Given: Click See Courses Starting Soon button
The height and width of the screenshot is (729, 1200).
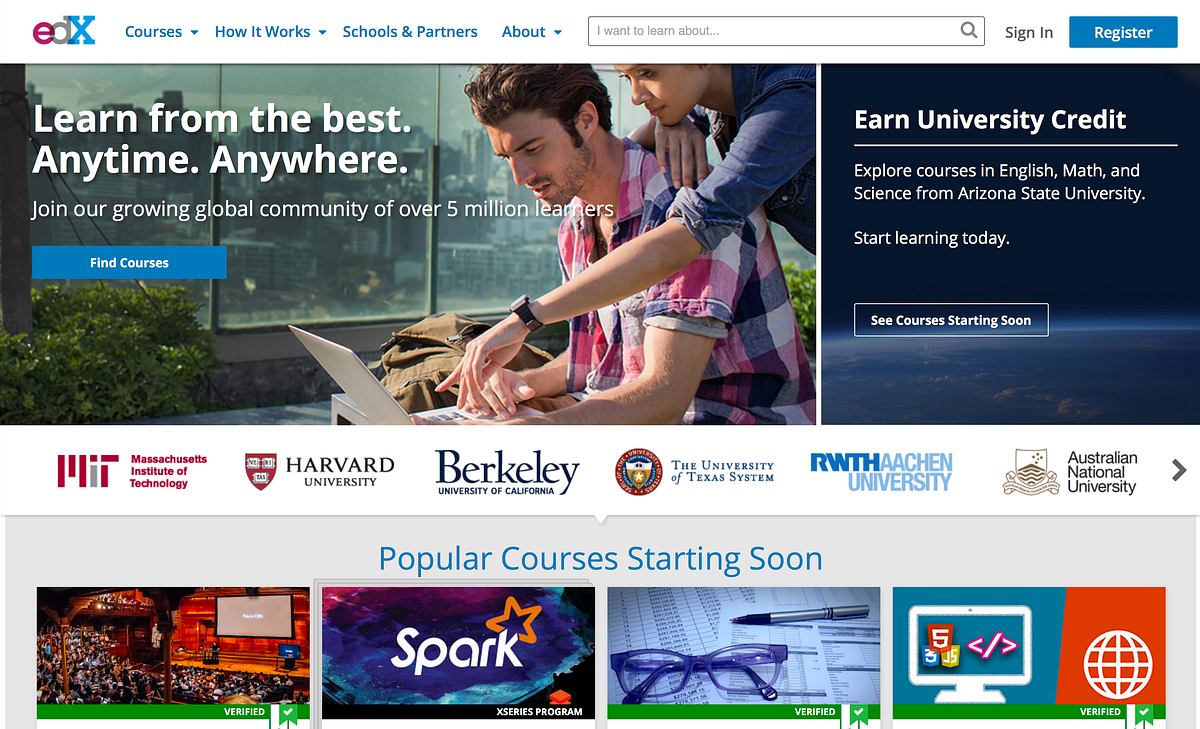Looking at the screenshot, I should (x=951, y=320).
